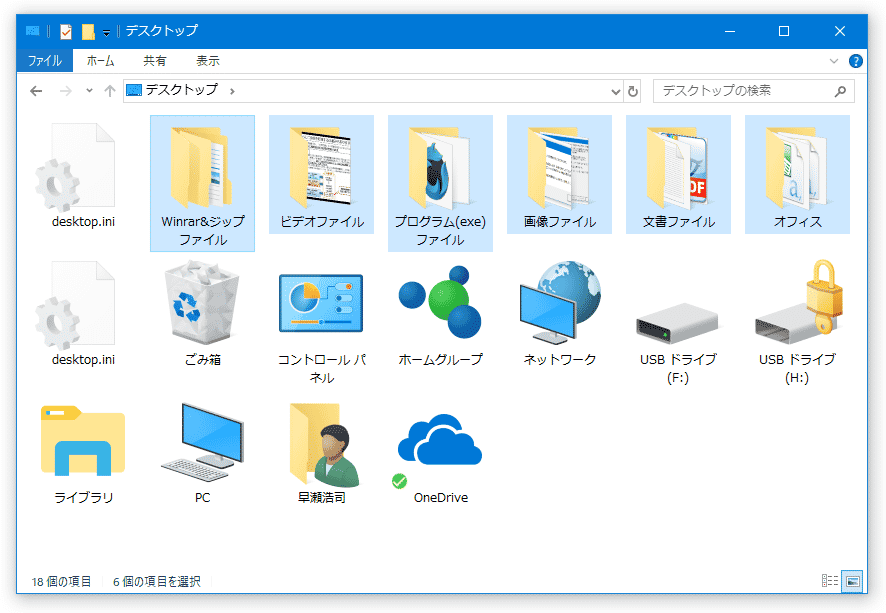Select the プログラム(exe)ファイル folder
Screen dimensions: 886x613
pyautogui.click(x=440, y=184)
